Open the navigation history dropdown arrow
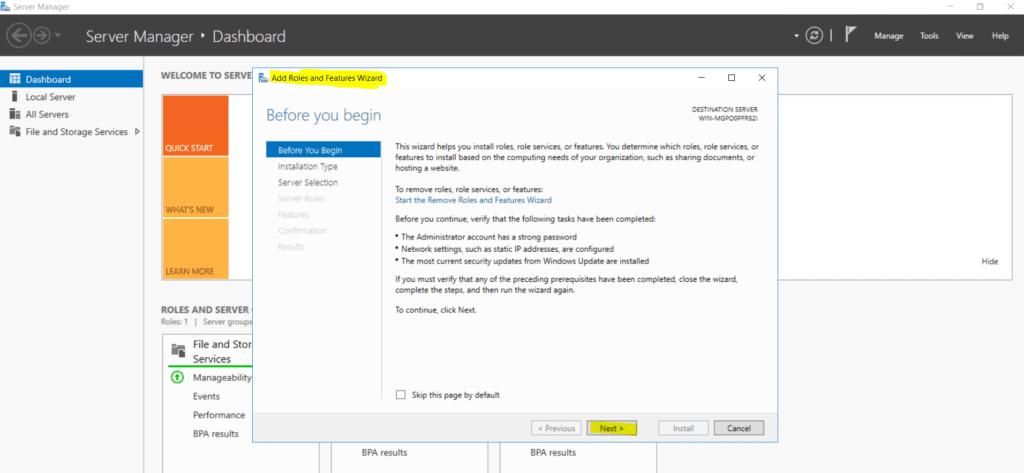This screenshot has width=1024, height=473. pyautogui.click(x=57, y=36)
